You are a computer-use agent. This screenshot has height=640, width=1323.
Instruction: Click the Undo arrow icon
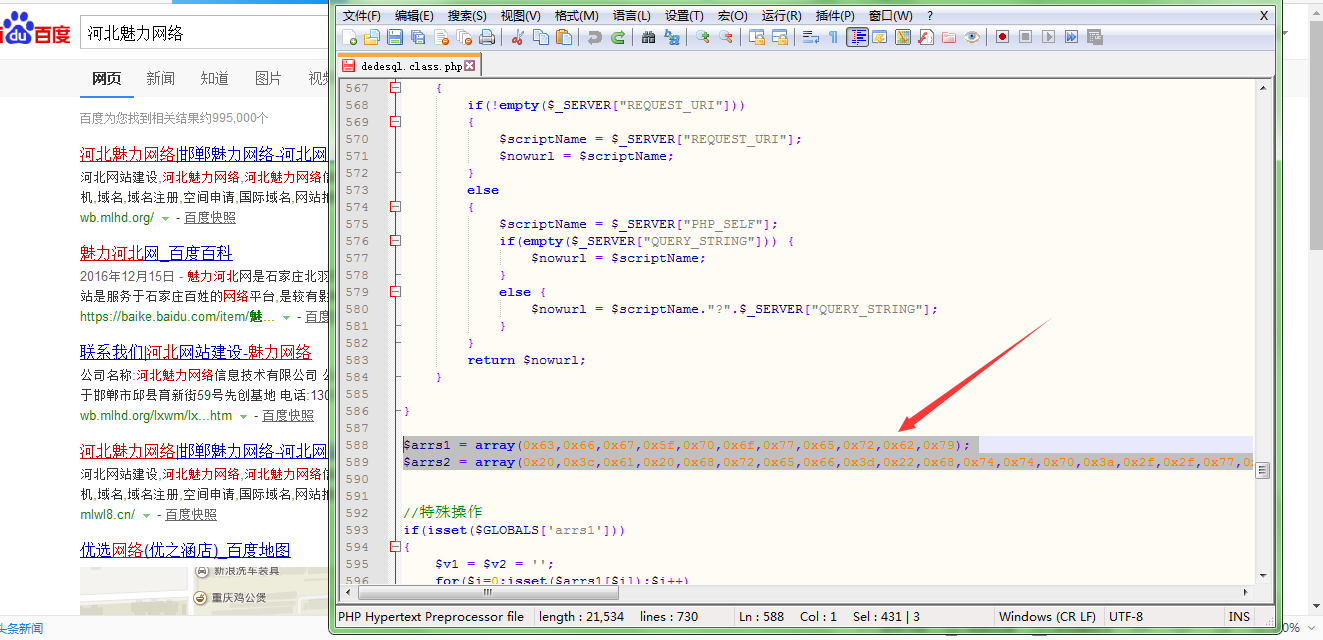(595, 38)
